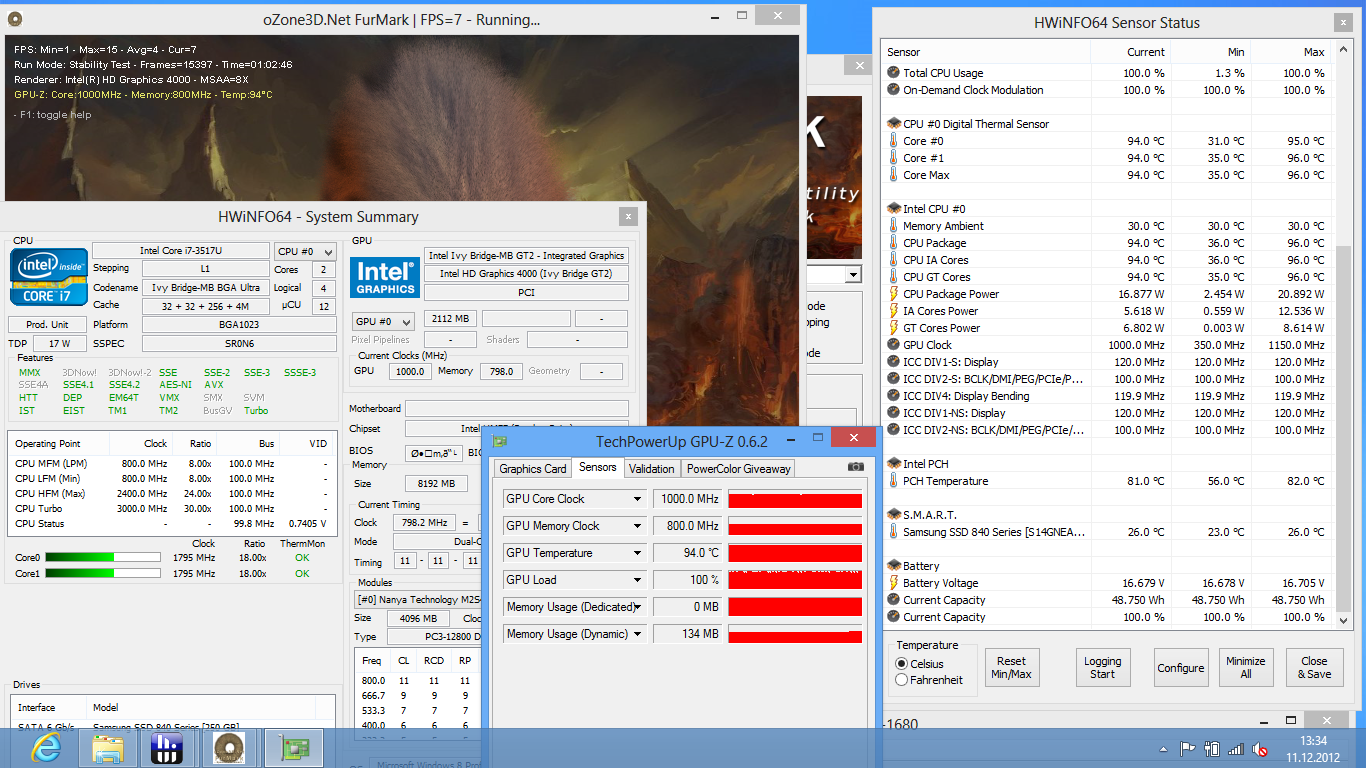Click the Battery group icon
The height and width of the screenshot is (768, 1366).
pos(893,566)
